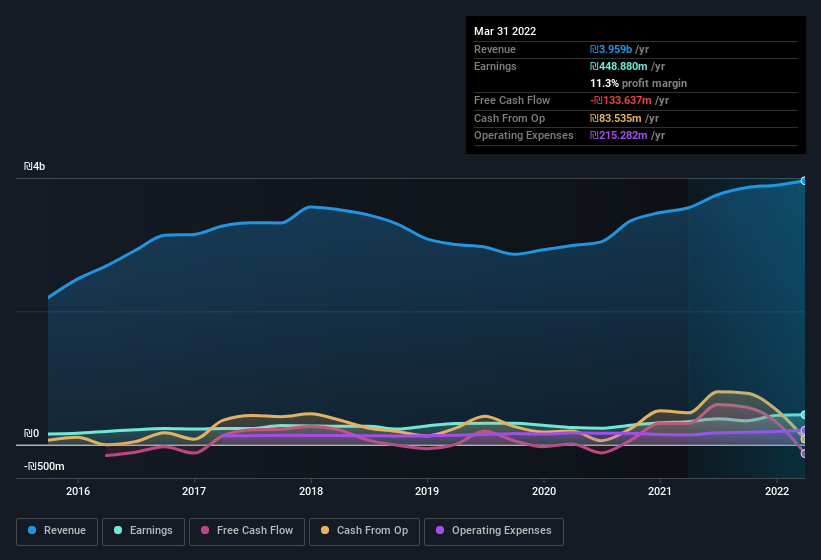
Task: Click the 2020 x-axis year label
Action: pos(543,491)
